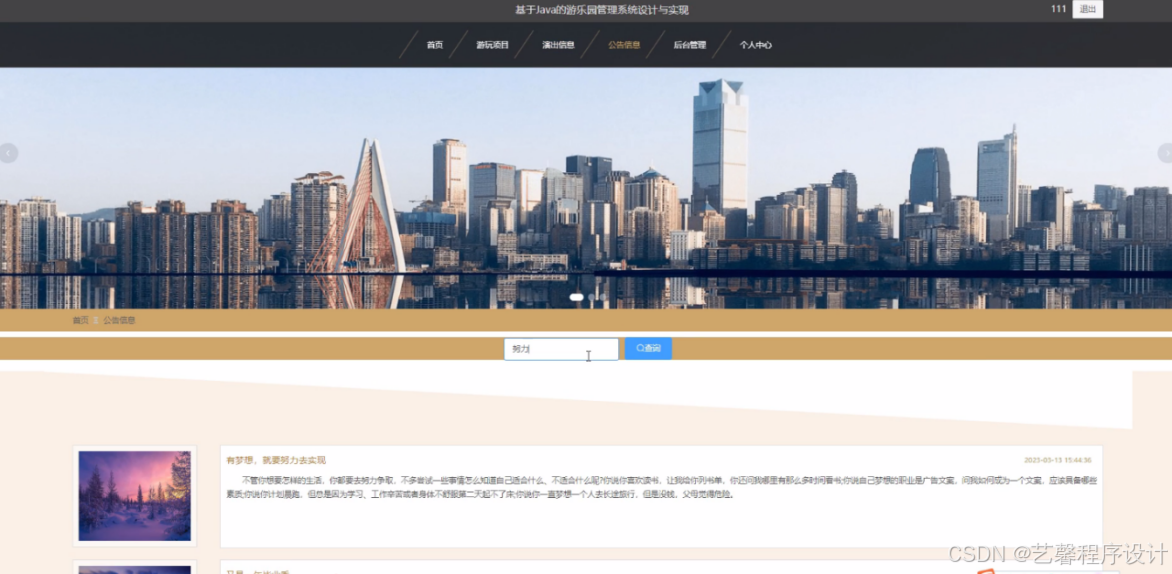Click the username 111 in header
This screenshot has width=1172, height=574.
click(1058, 9)
